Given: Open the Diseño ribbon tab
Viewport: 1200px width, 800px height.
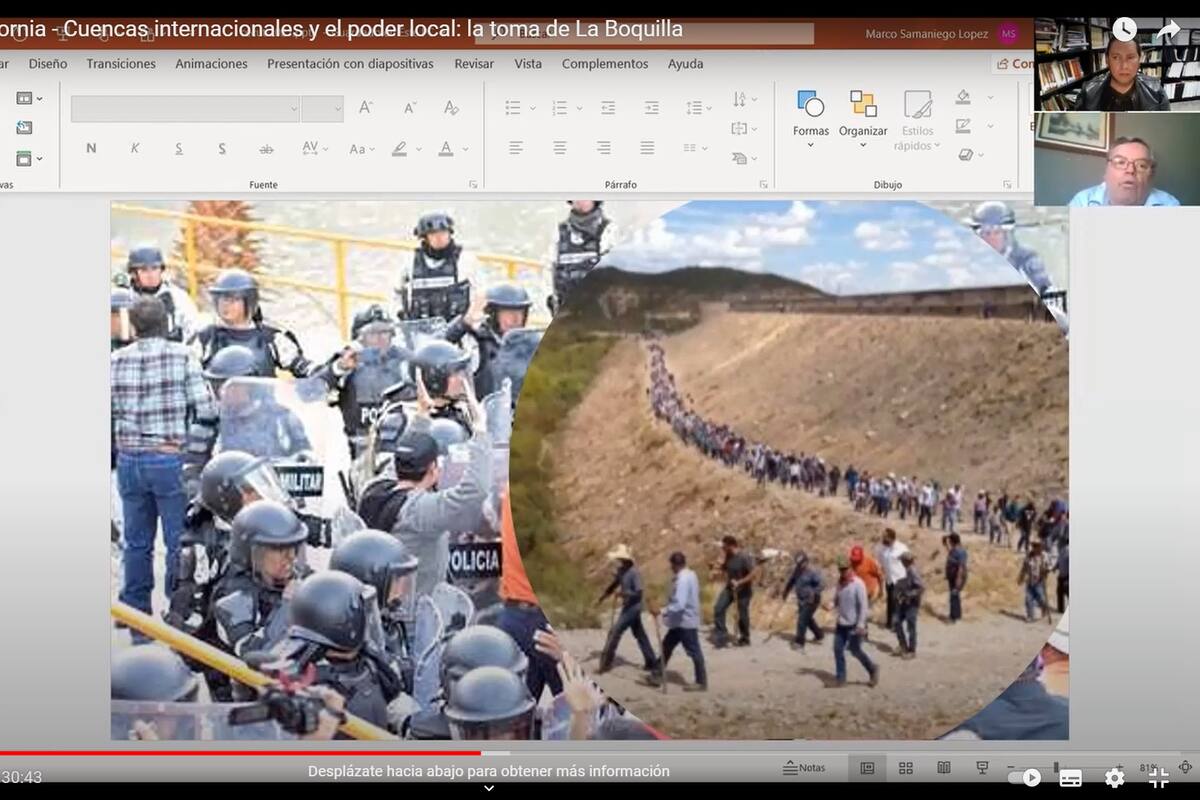Looking at the screenshot, I should tap(48, 63).
